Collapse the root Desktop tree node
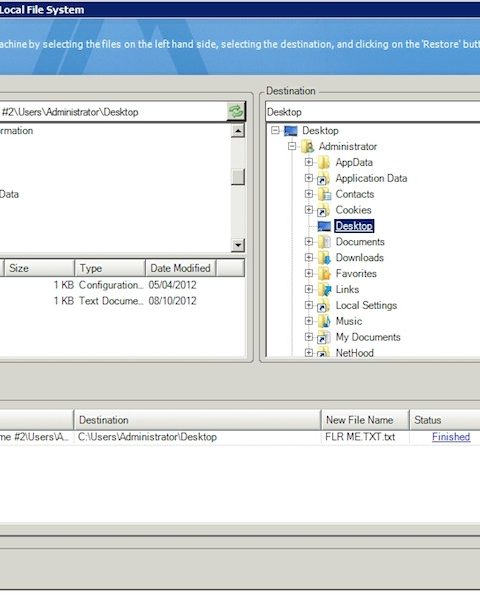The image size is (480, 594). [x=275, y=130]
